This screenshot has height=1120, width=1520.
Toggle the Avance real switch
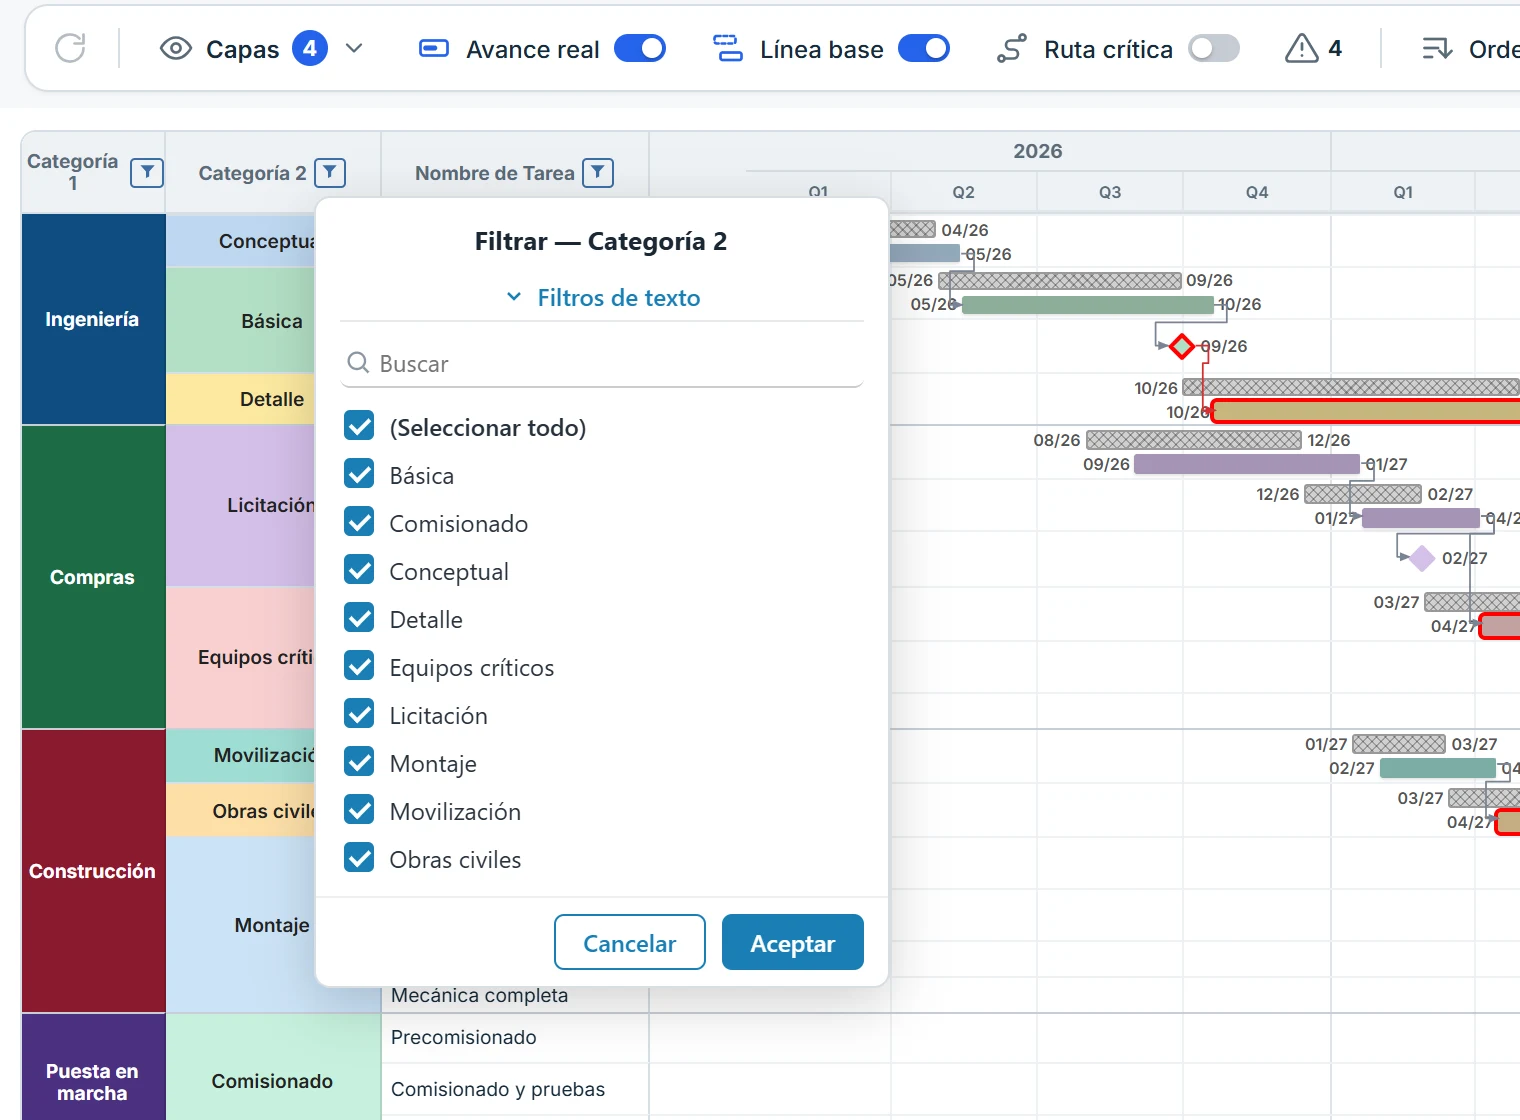click(640, 48)
